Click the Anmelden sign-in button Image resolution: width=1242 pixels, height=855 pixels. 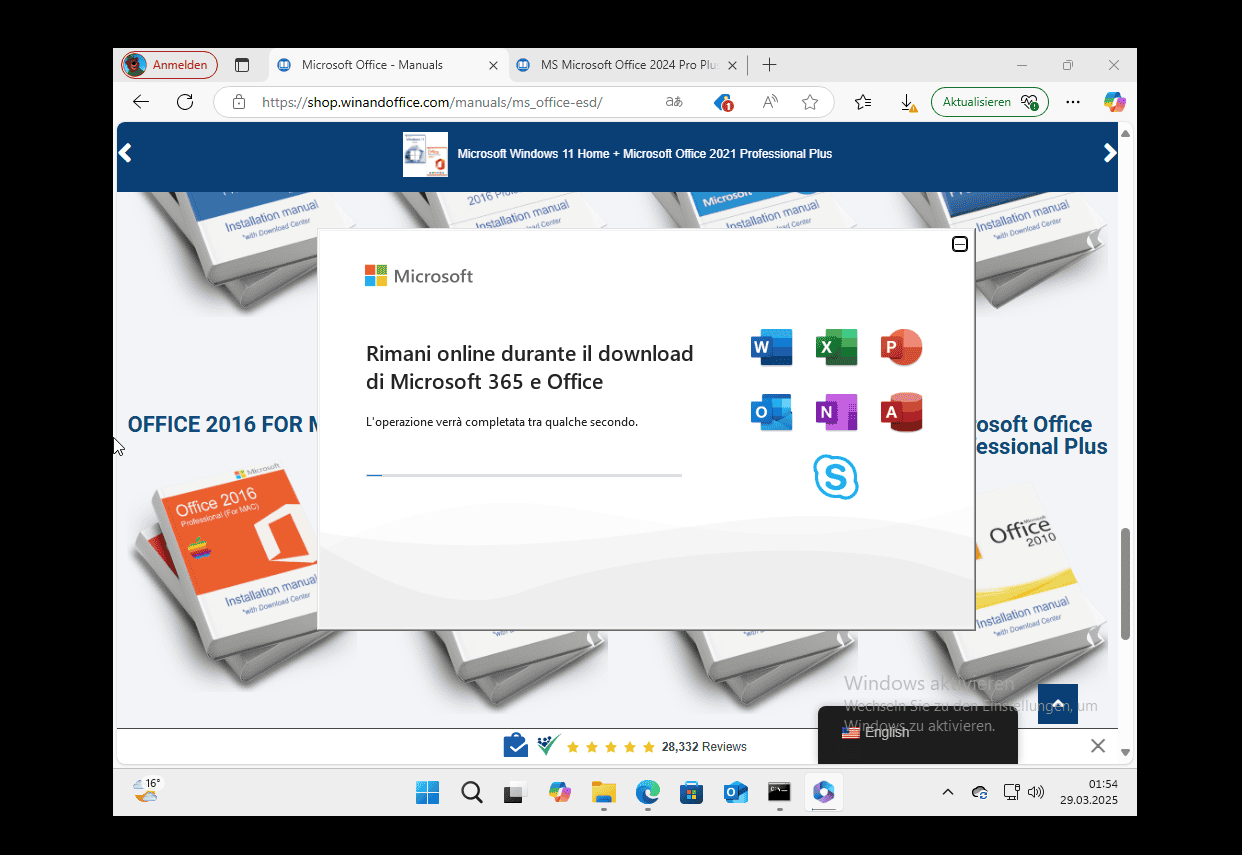tap(169, 65)
